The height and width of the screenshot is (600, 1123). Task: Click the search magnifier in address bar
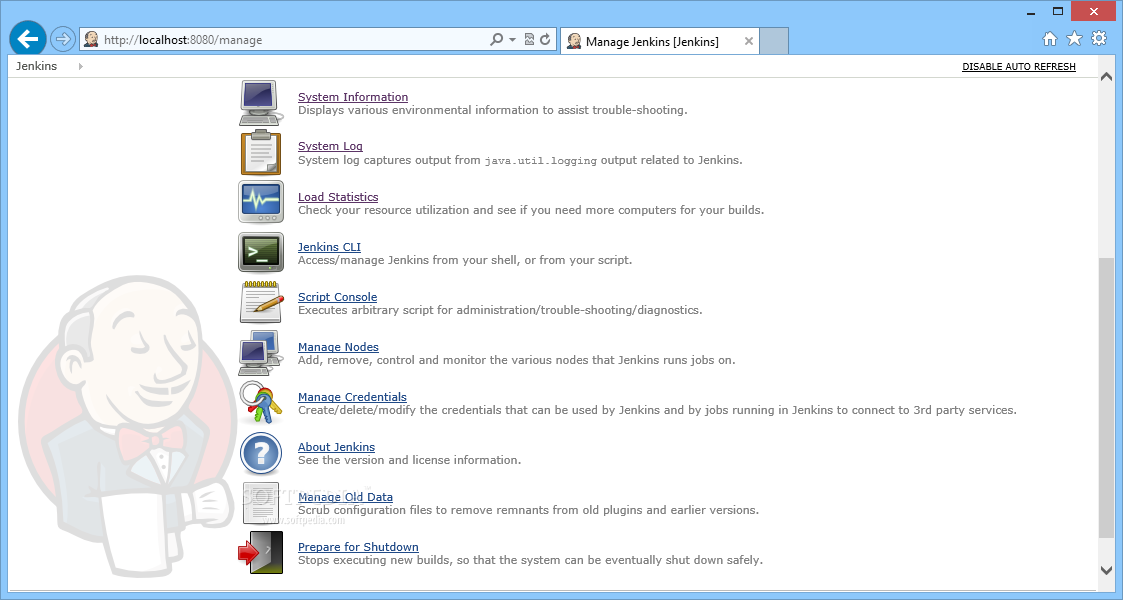point(496,39)
